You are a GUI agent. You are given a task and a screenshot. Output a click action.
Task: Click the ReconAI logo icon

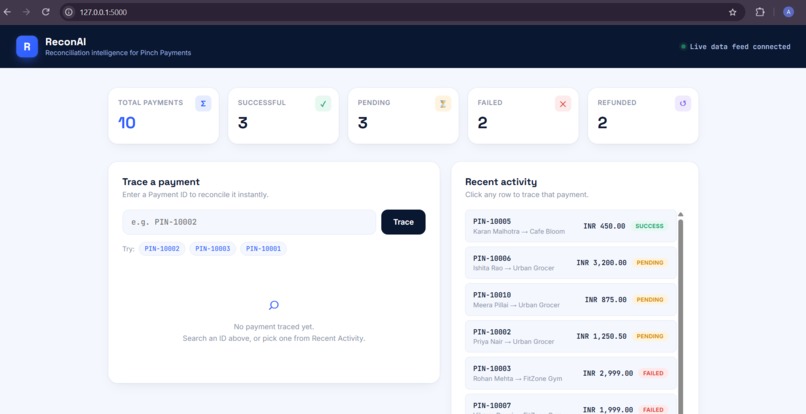pyautogui.click(x=27, y=46)
